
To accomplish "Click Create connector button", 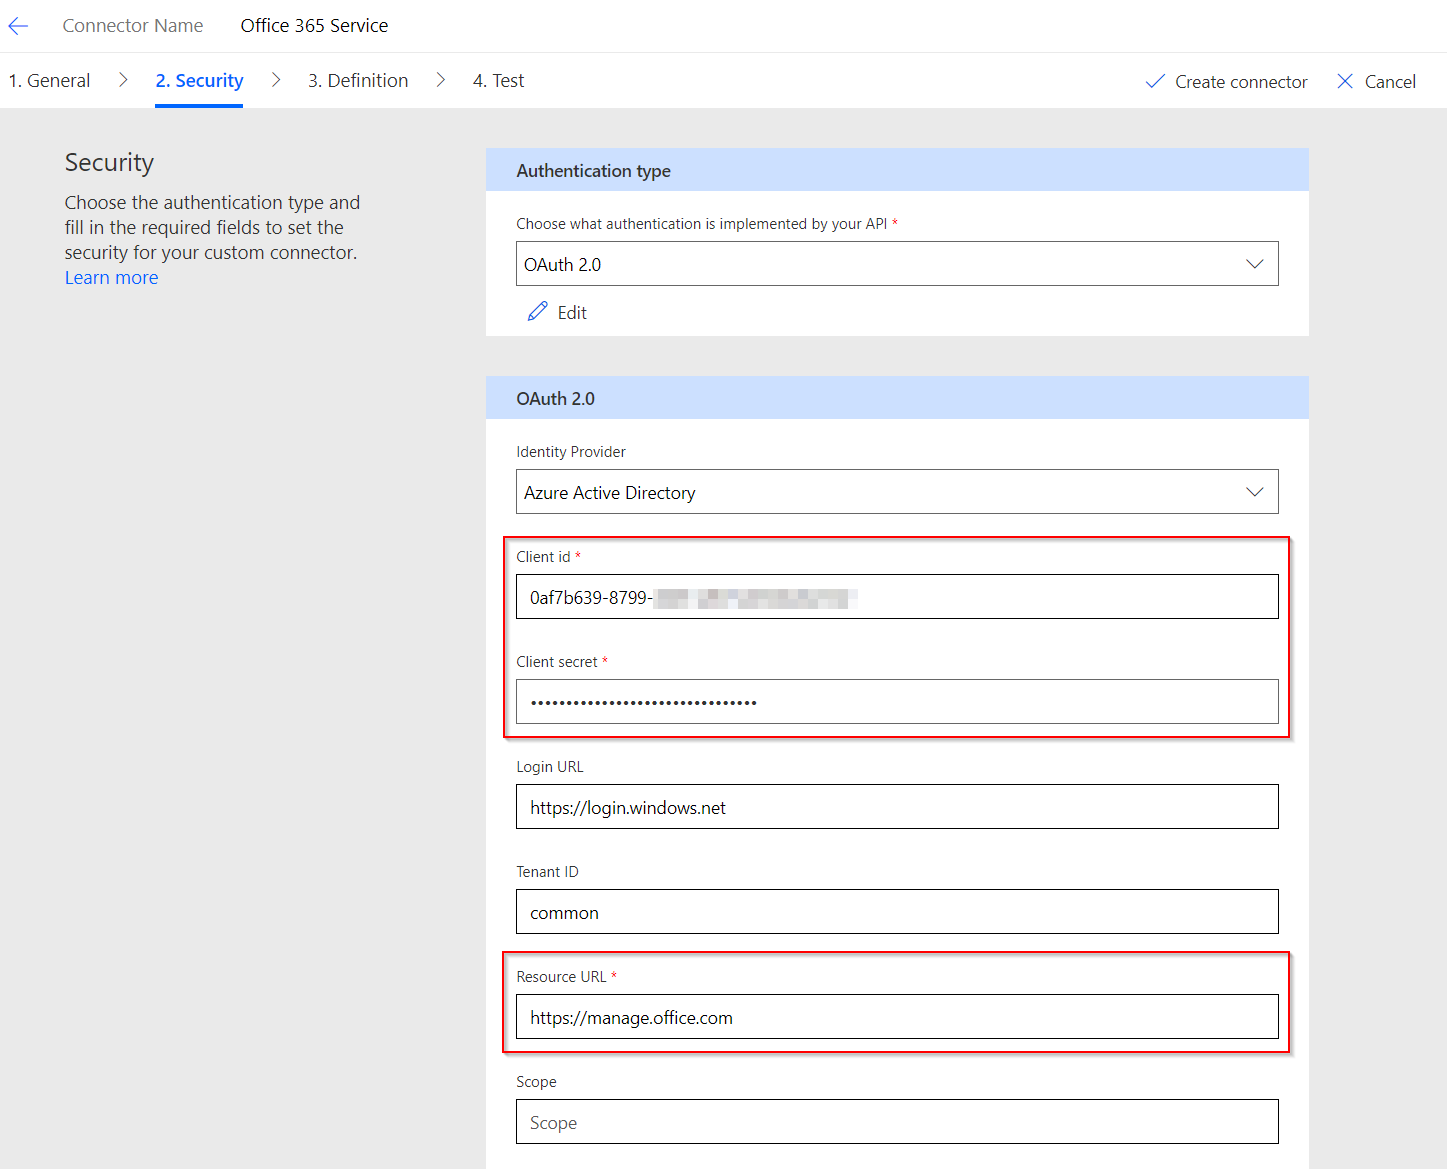I will coord(1226,82).
